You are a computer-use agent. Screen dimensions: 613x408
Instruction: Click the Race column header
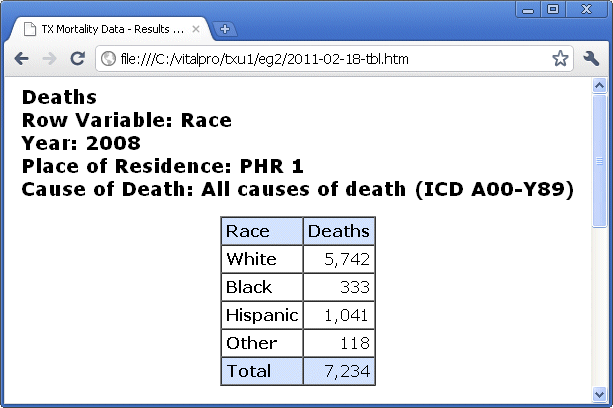click(262, 231)
